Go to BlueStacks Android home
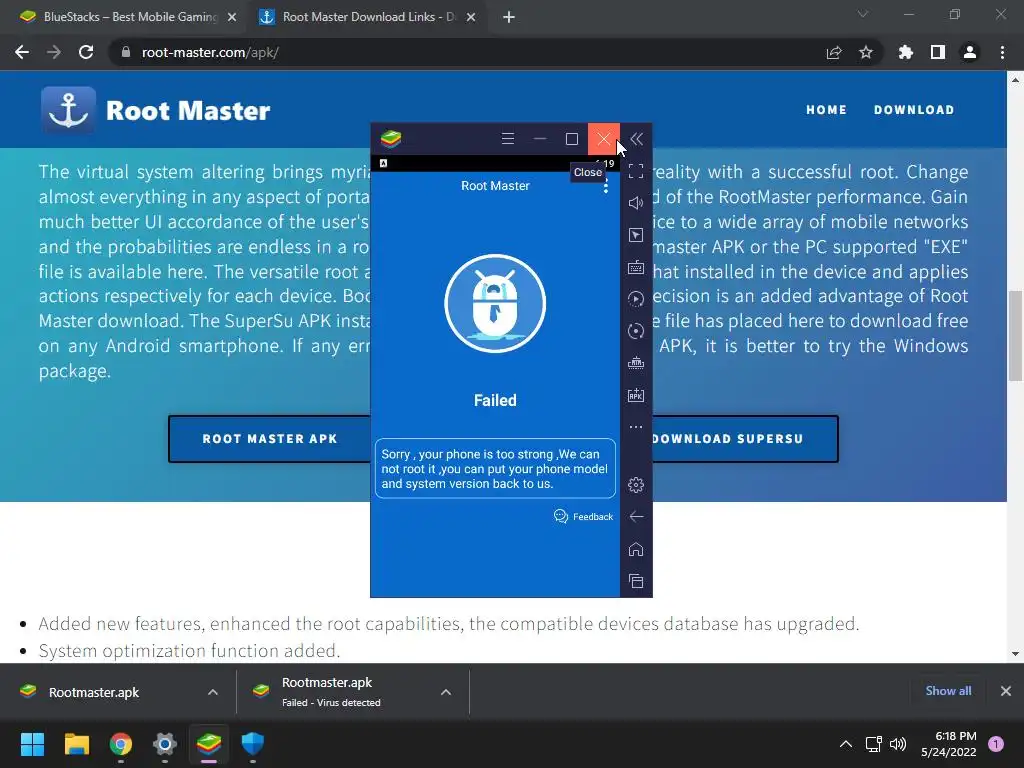Image resolution: width=1024 pixels, height=768 pixels. pyautogui.click(x=636, y=549)
